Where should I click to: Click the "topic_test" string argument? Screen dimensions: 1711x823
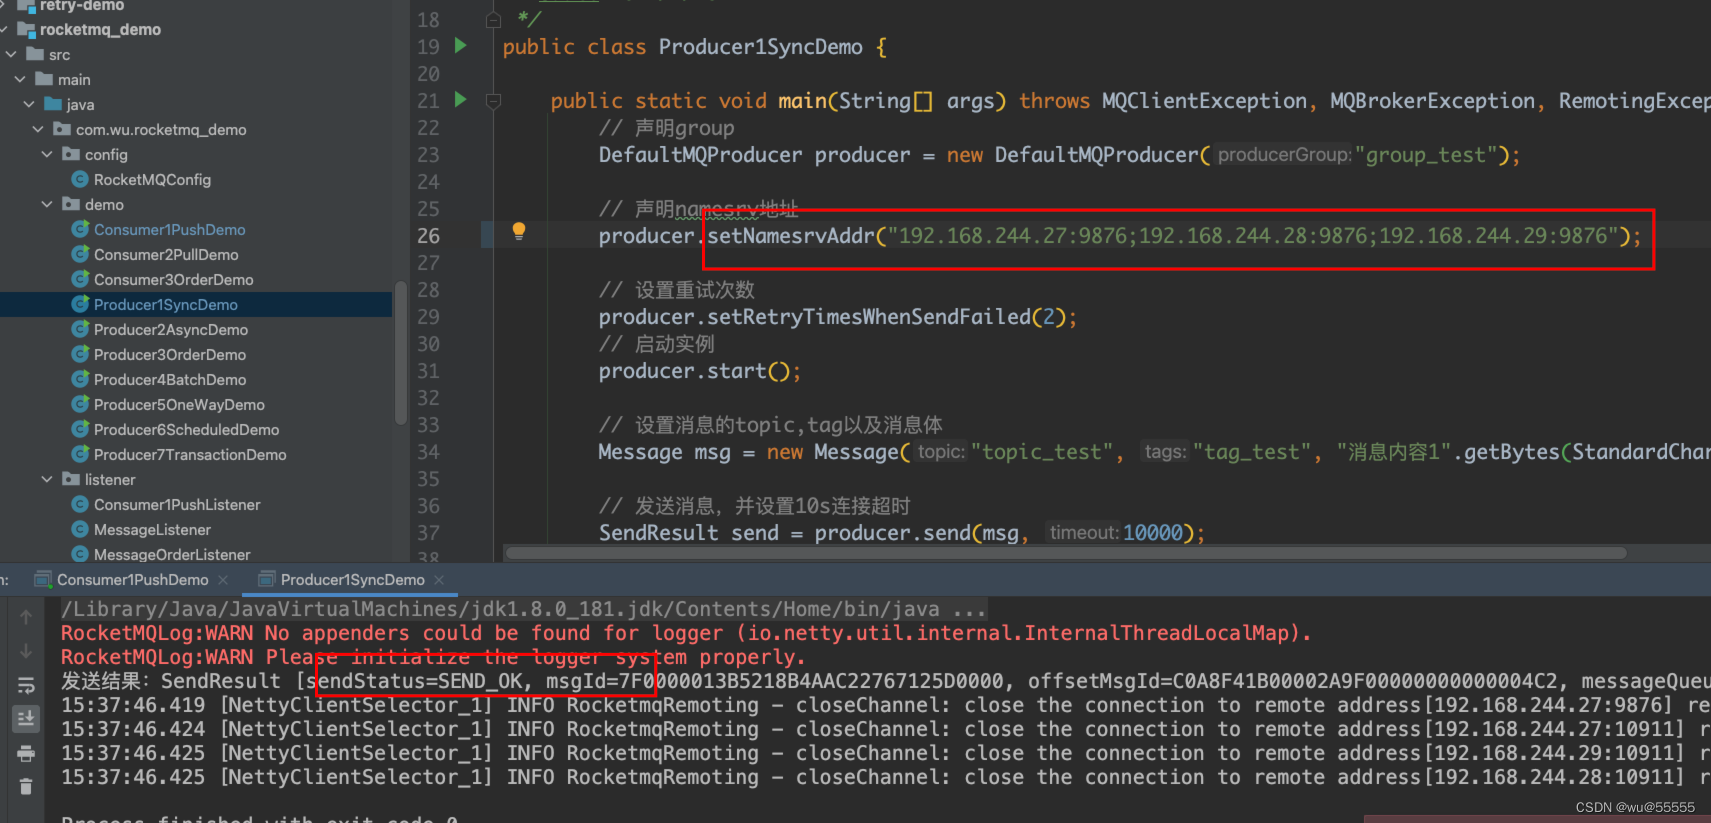[1041, 452]
